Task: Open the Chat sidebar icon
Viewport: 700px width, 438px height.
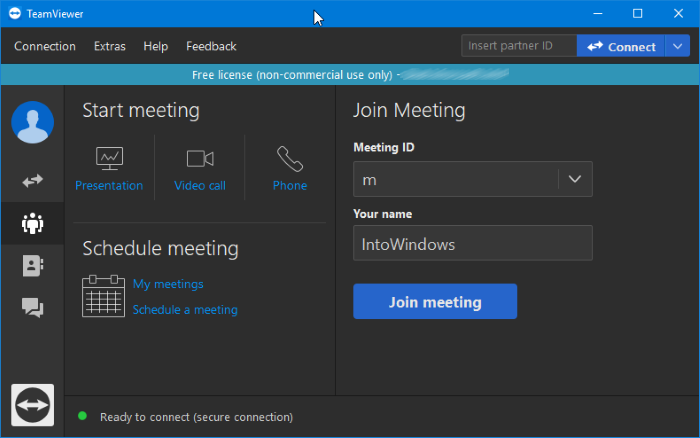Action: click(32, 308)
